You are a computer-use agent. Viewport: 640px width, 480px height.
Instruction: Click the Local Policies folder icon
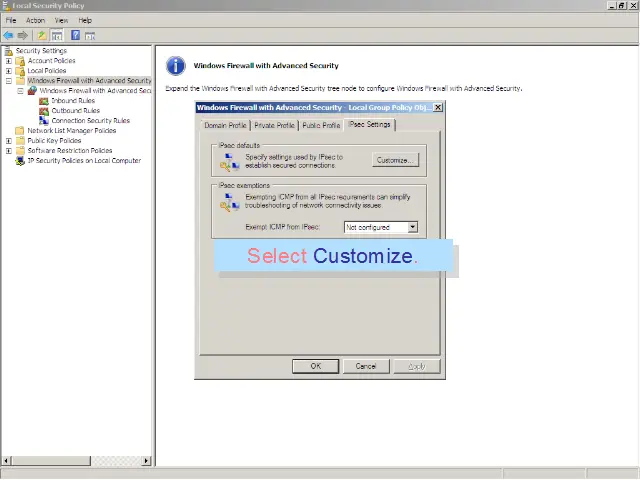point(20,71)
